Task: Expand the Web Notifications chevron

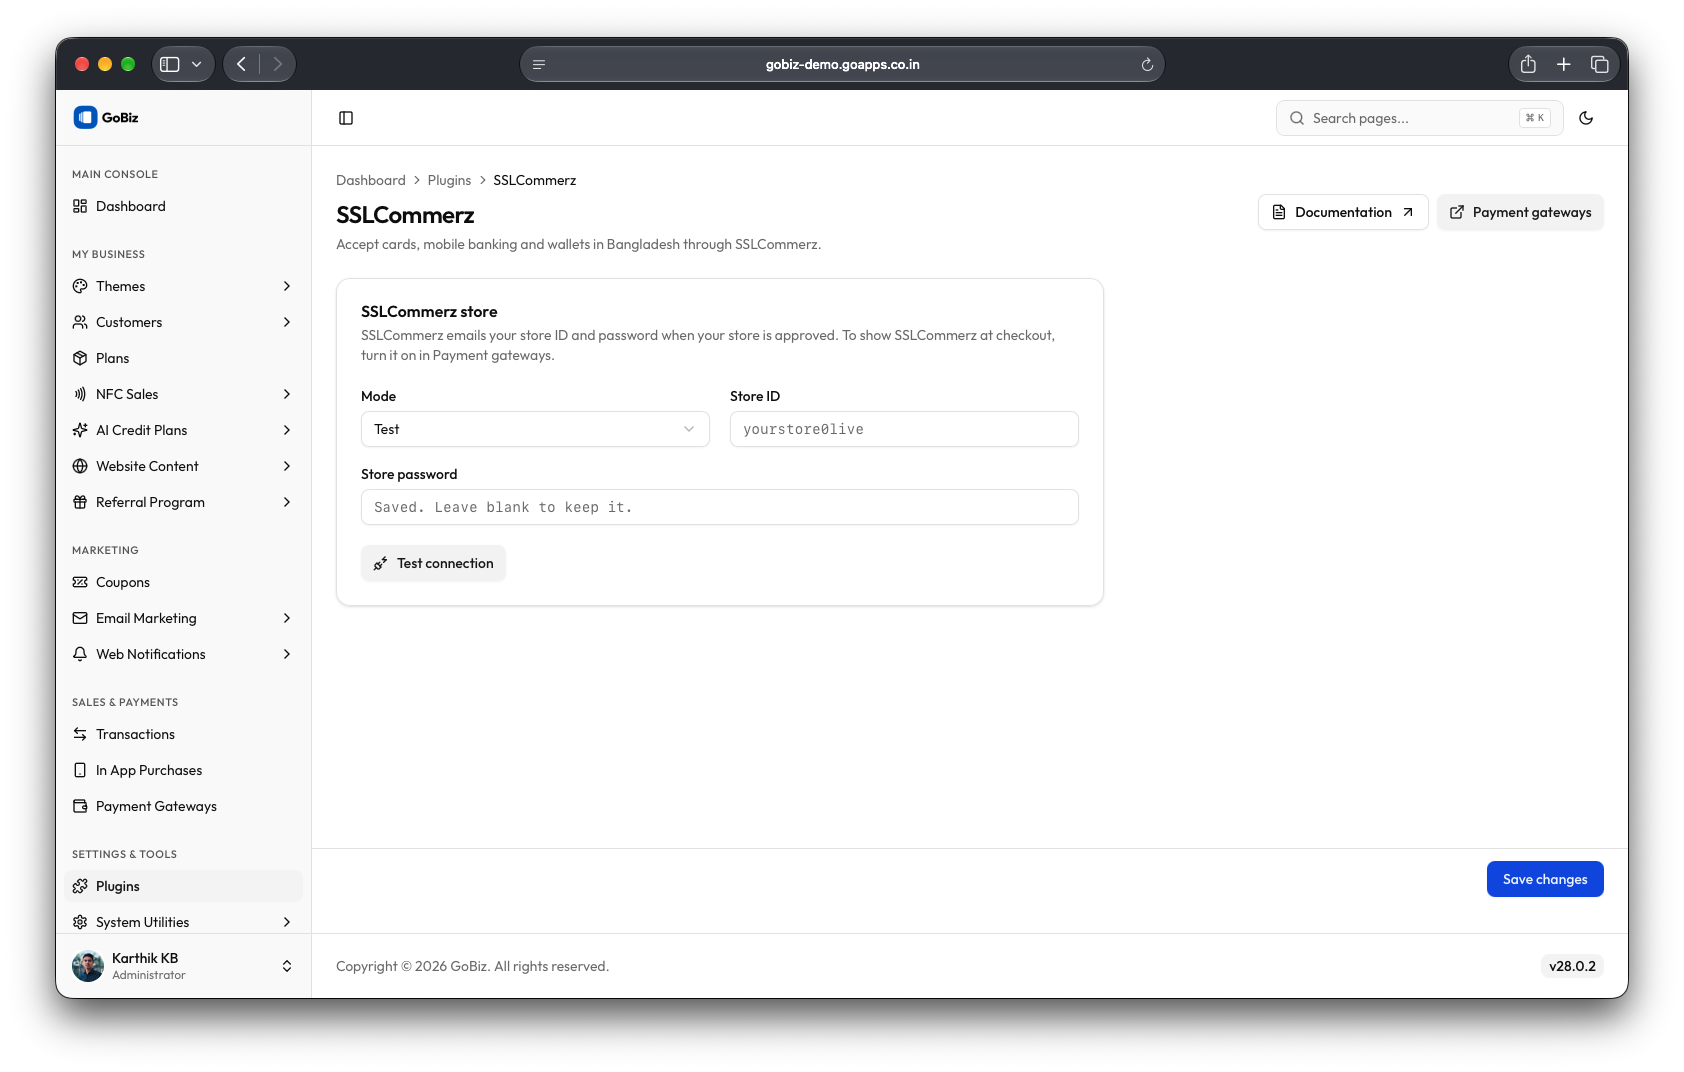Action: coord(287,654)
